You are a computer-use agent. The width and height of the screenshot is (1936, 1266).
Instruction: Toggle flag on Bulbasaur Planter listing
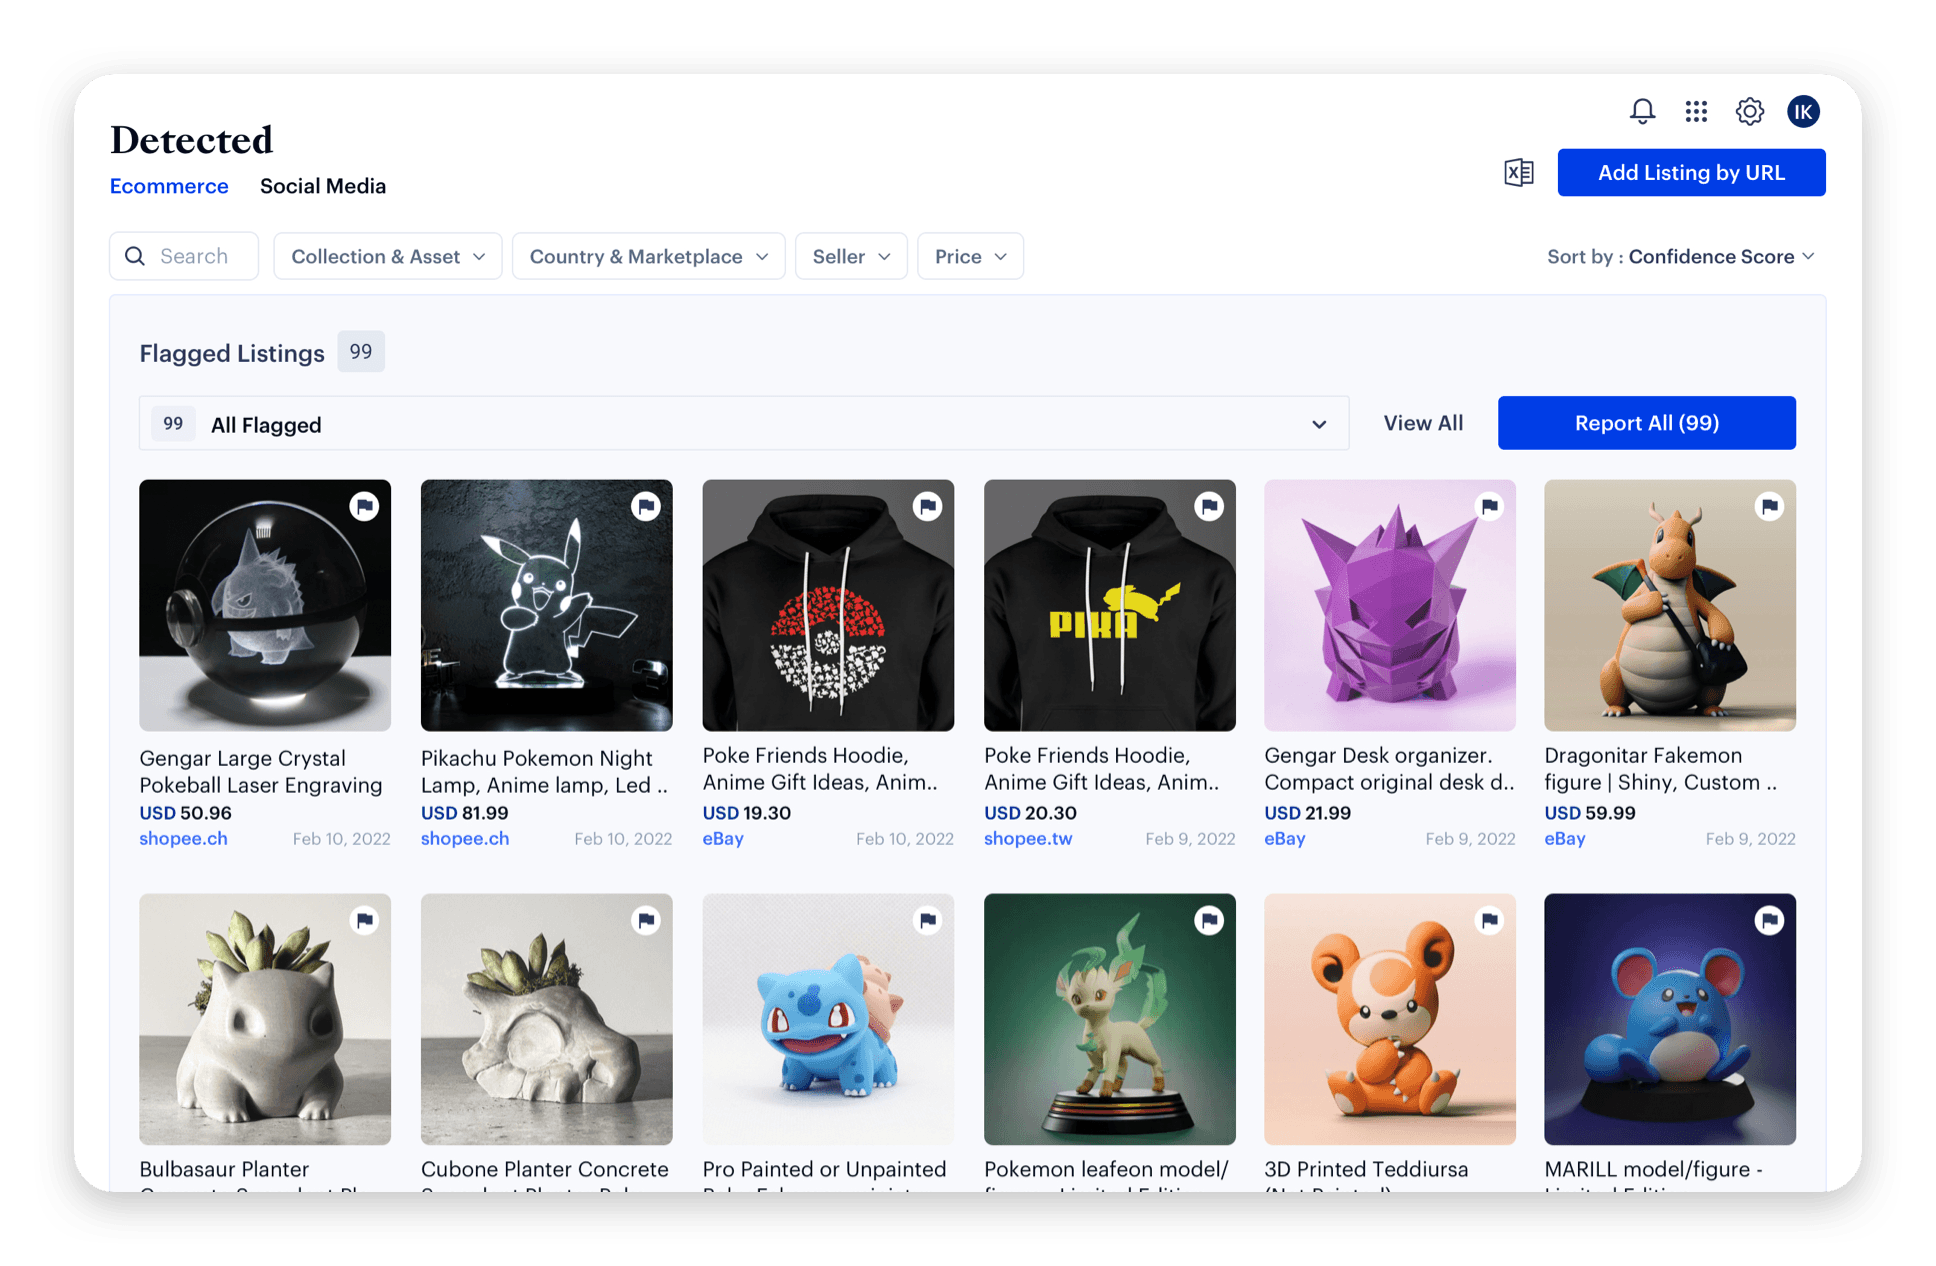364,920
